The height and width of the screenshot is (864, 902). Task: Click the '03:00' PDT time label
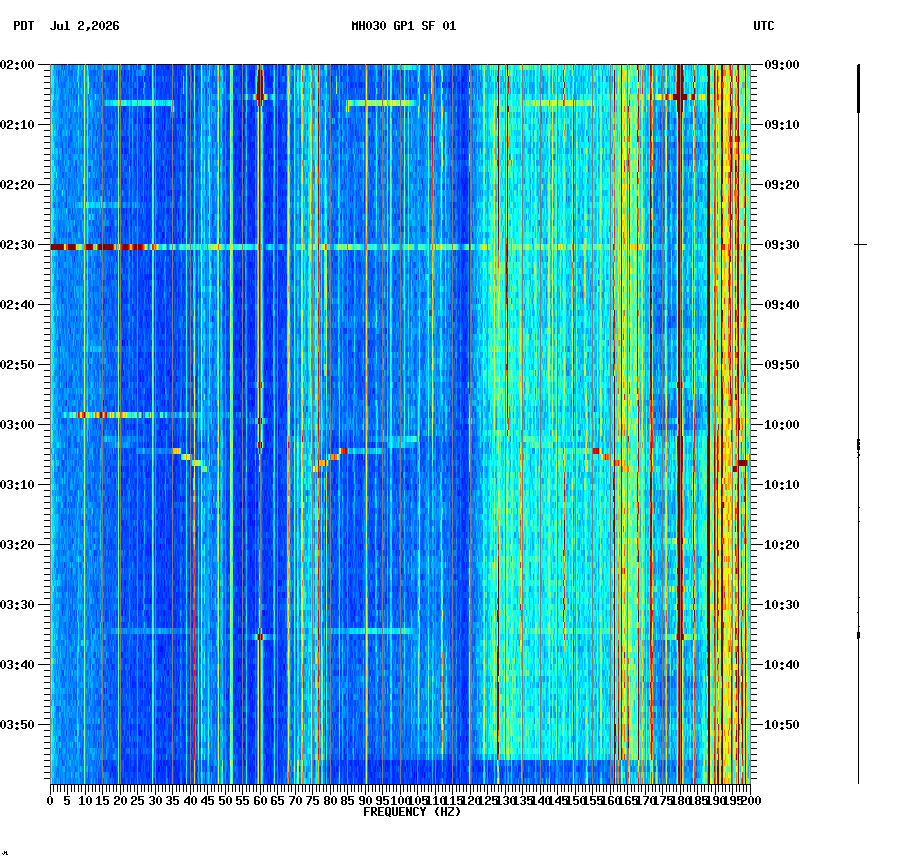[17, 425]
